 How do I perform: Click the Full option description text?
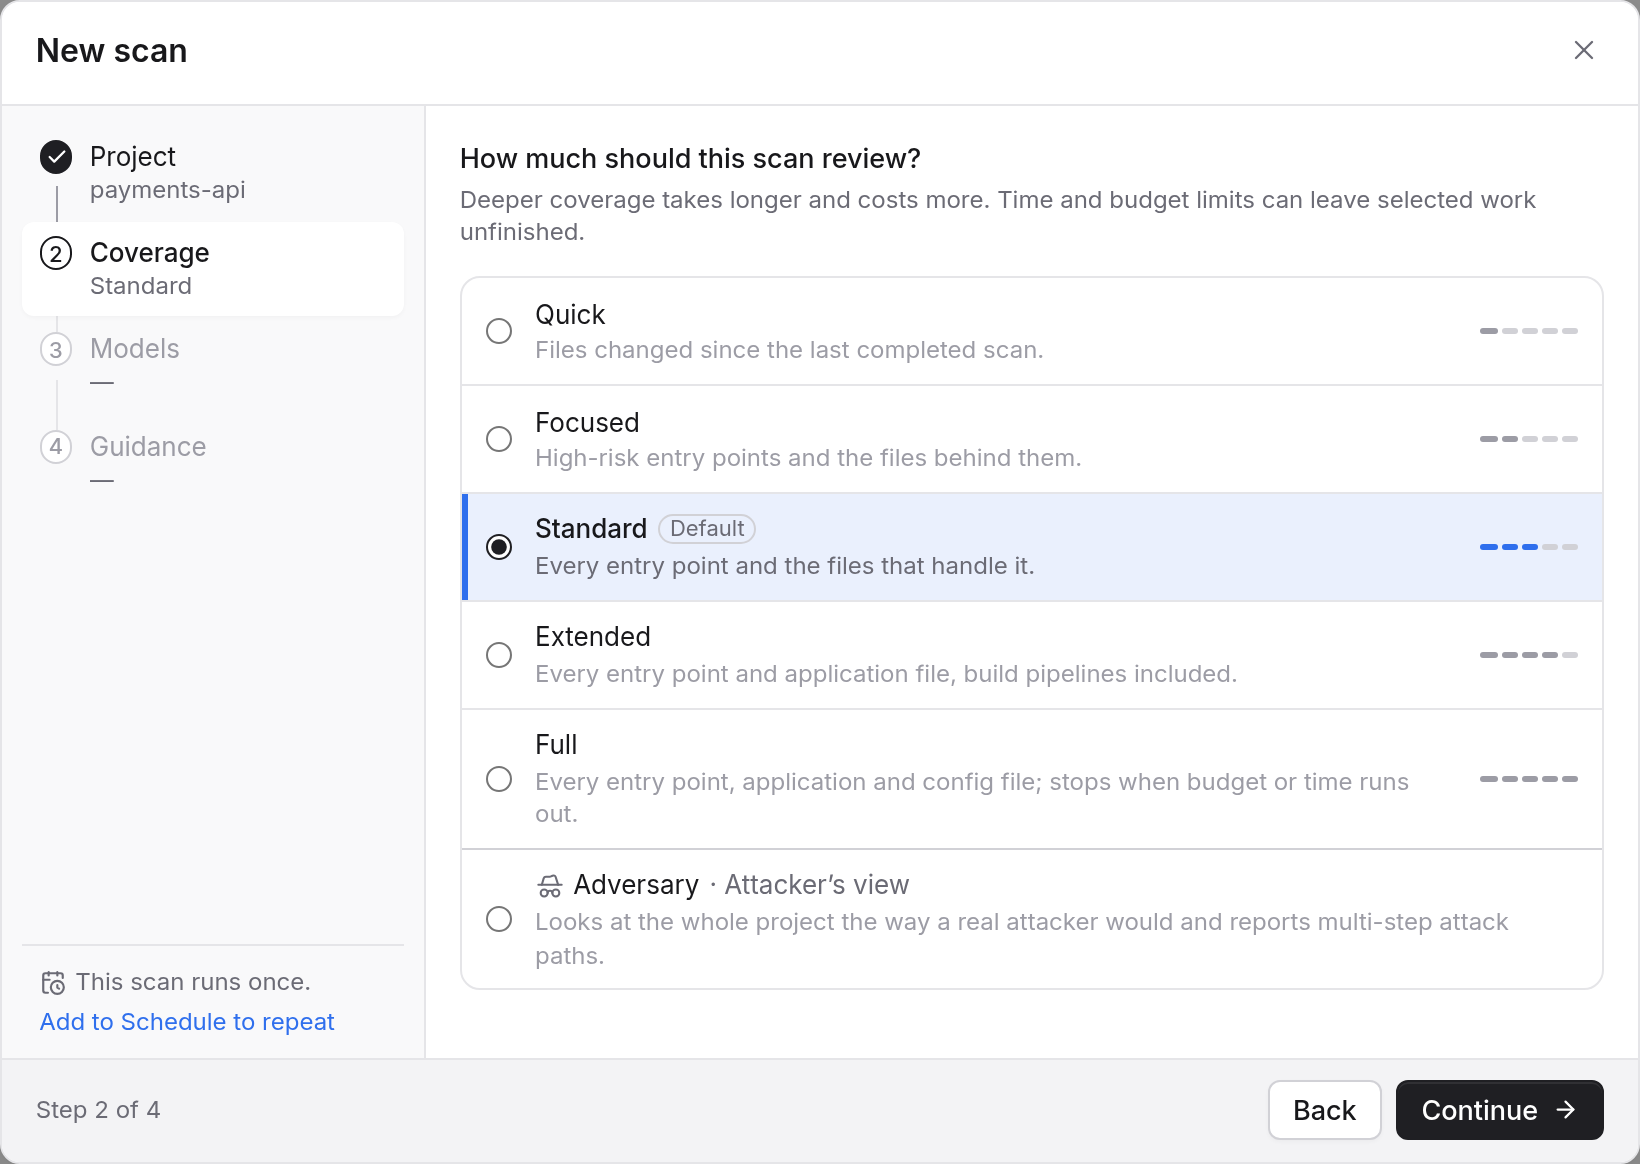(x=972, y=798)
